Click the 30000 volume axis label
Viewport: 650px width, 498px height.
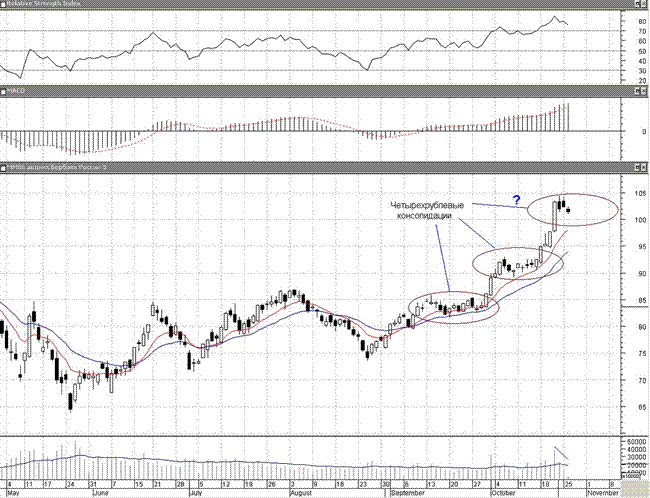tap(637, 457)
